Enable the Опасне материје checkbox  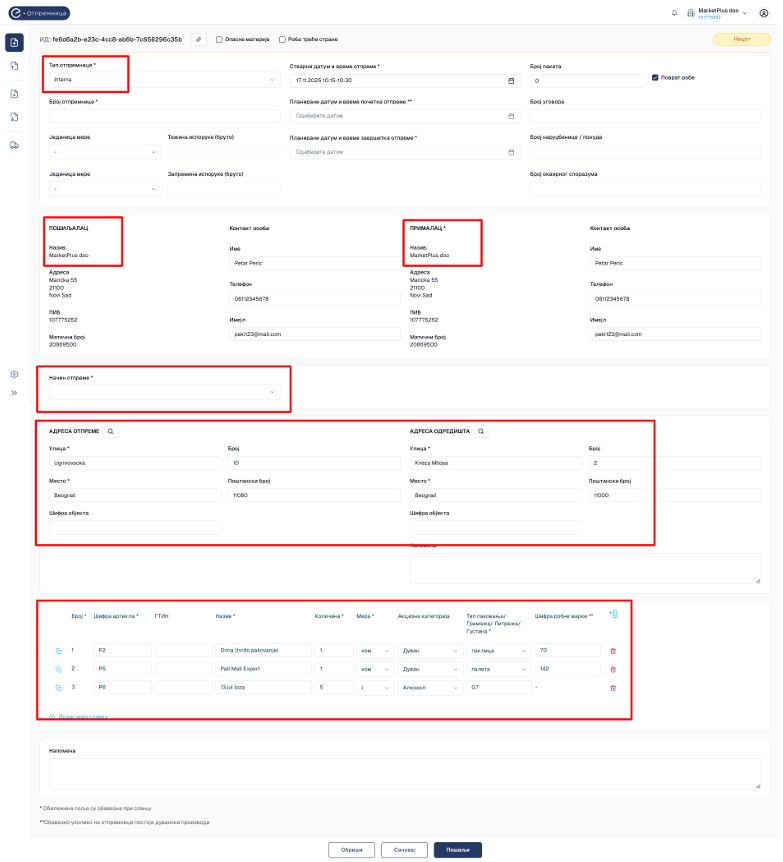(x=219, y=39)
